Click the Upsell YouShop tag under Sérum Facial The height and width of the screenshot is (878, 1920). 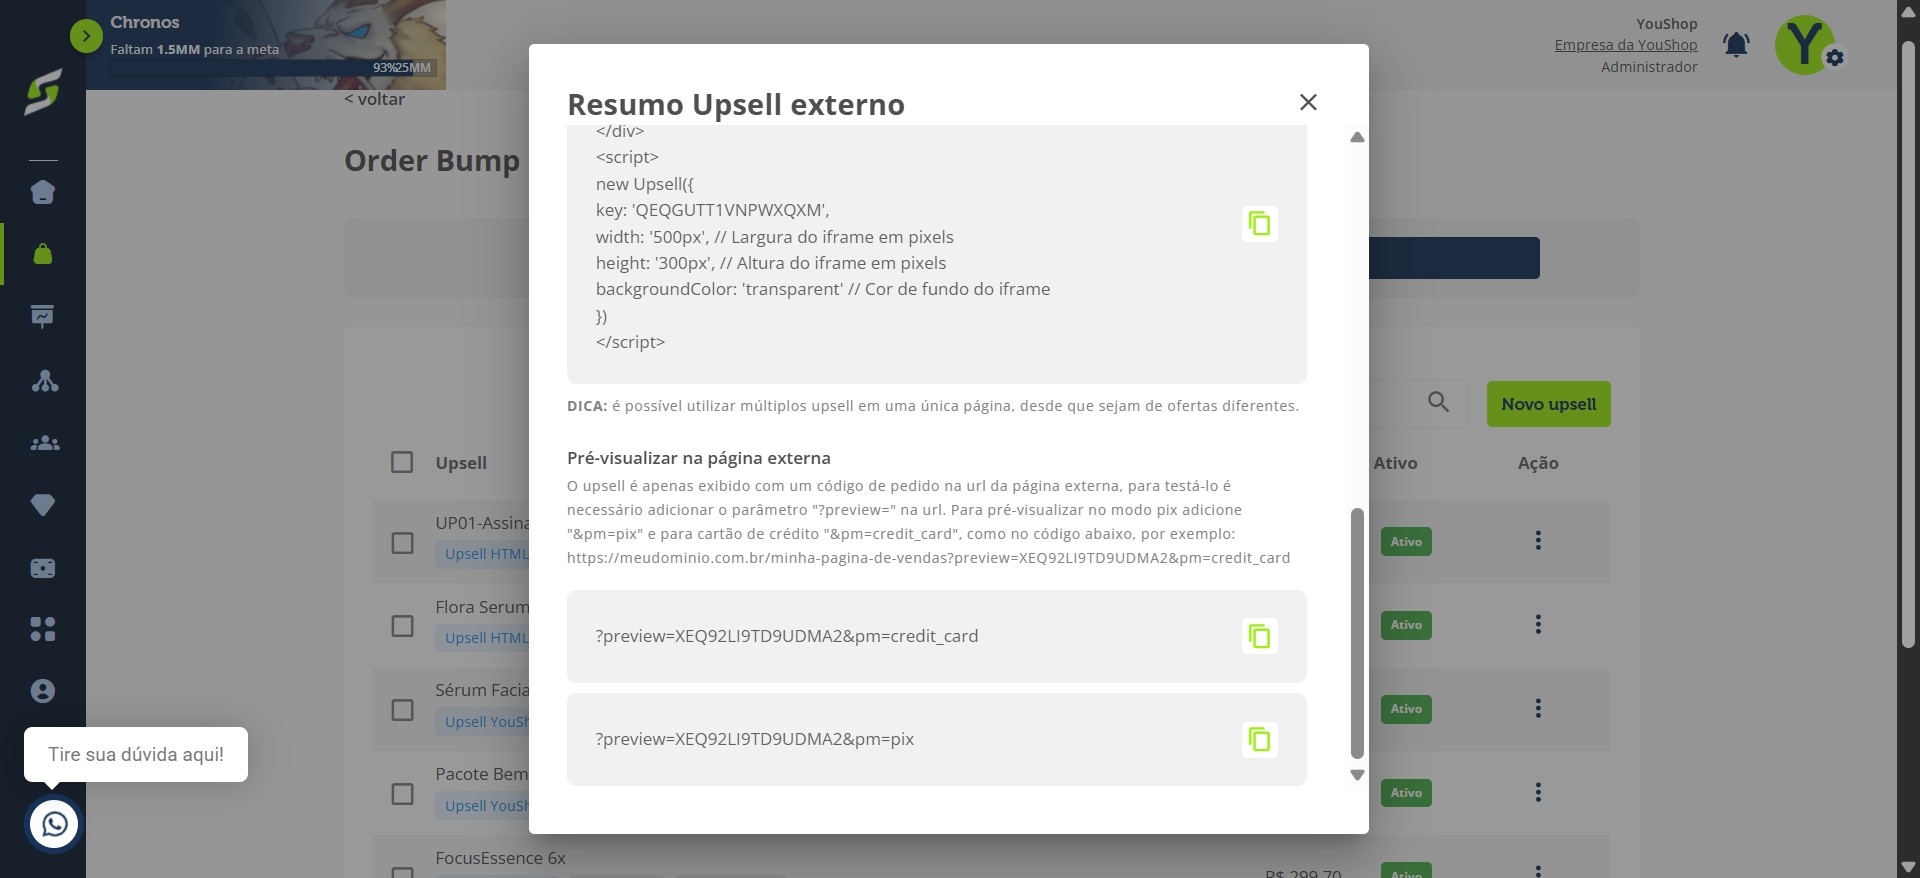click(x=482, y=722)
